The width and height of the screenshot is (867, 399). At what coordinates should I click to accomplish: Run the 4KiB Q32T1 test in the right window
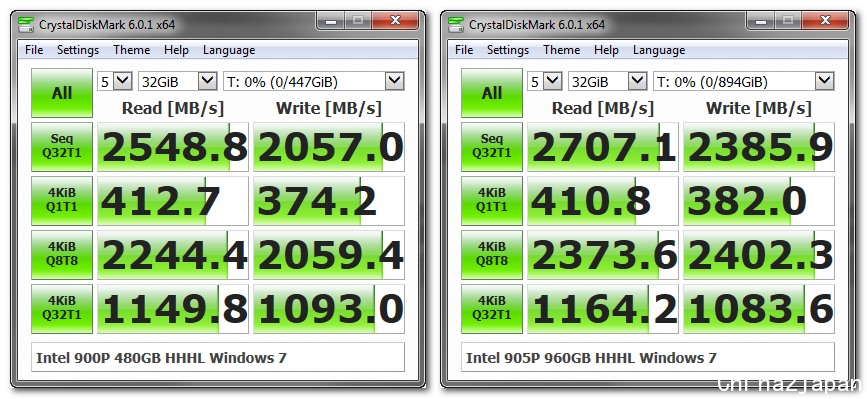point(492,309)
